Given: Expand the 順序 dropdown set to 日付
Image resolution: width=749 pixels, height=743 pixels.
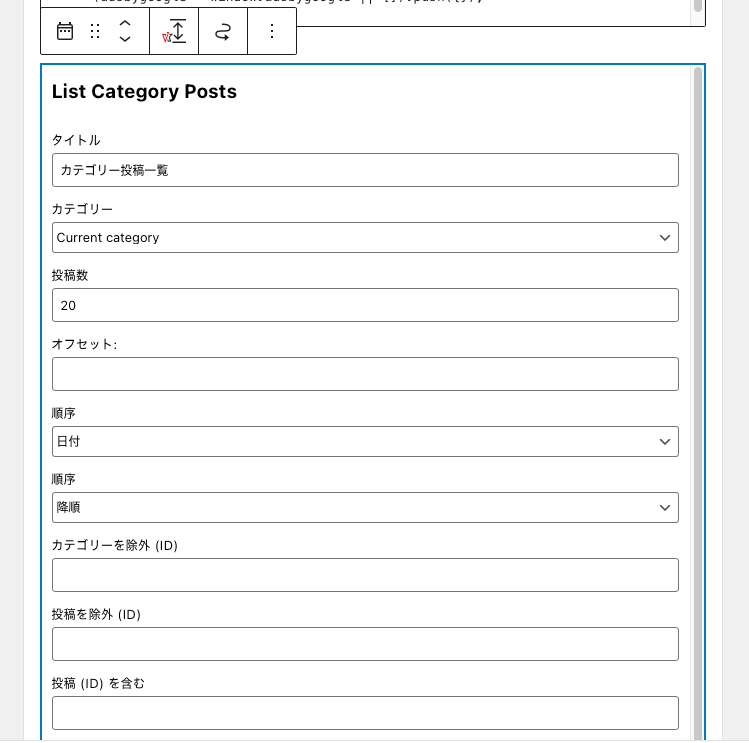Looking at the screenshot, I should [365, 442].
